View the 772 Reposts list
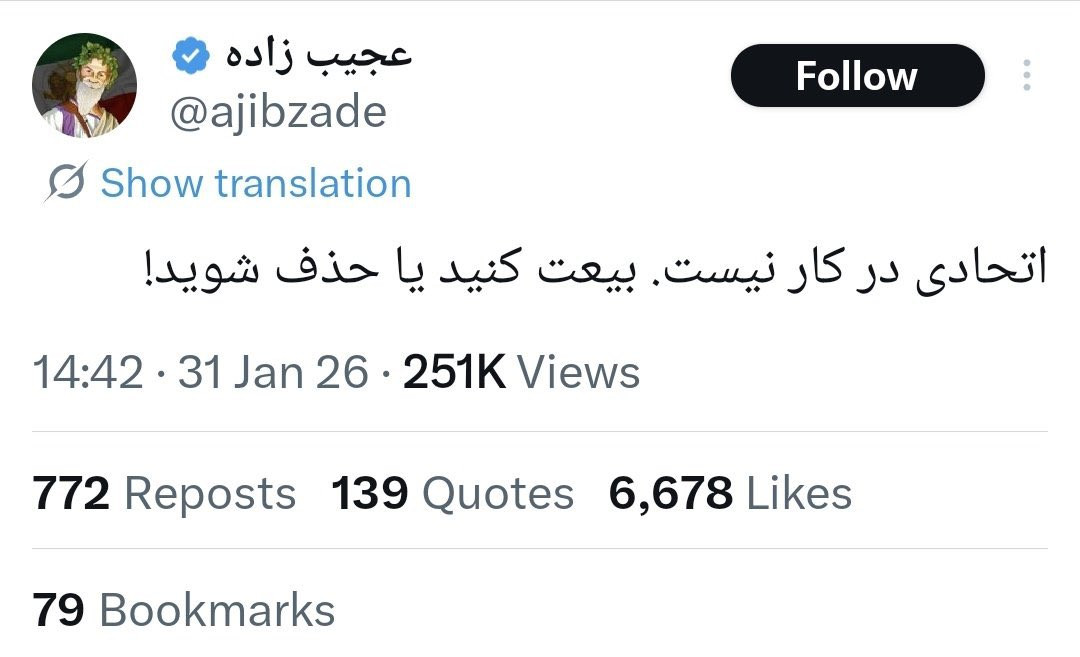Image resolution: width=1080 pixels, height=657 pixels. [164, 494]
